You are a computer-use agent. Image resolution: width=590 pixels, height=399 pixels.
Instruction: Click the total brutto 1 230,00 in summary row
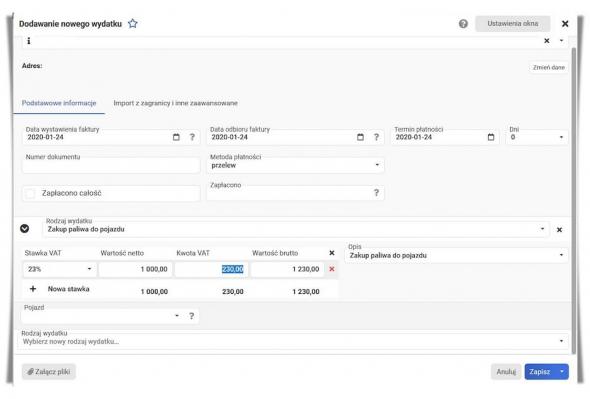tap(306, 291)
